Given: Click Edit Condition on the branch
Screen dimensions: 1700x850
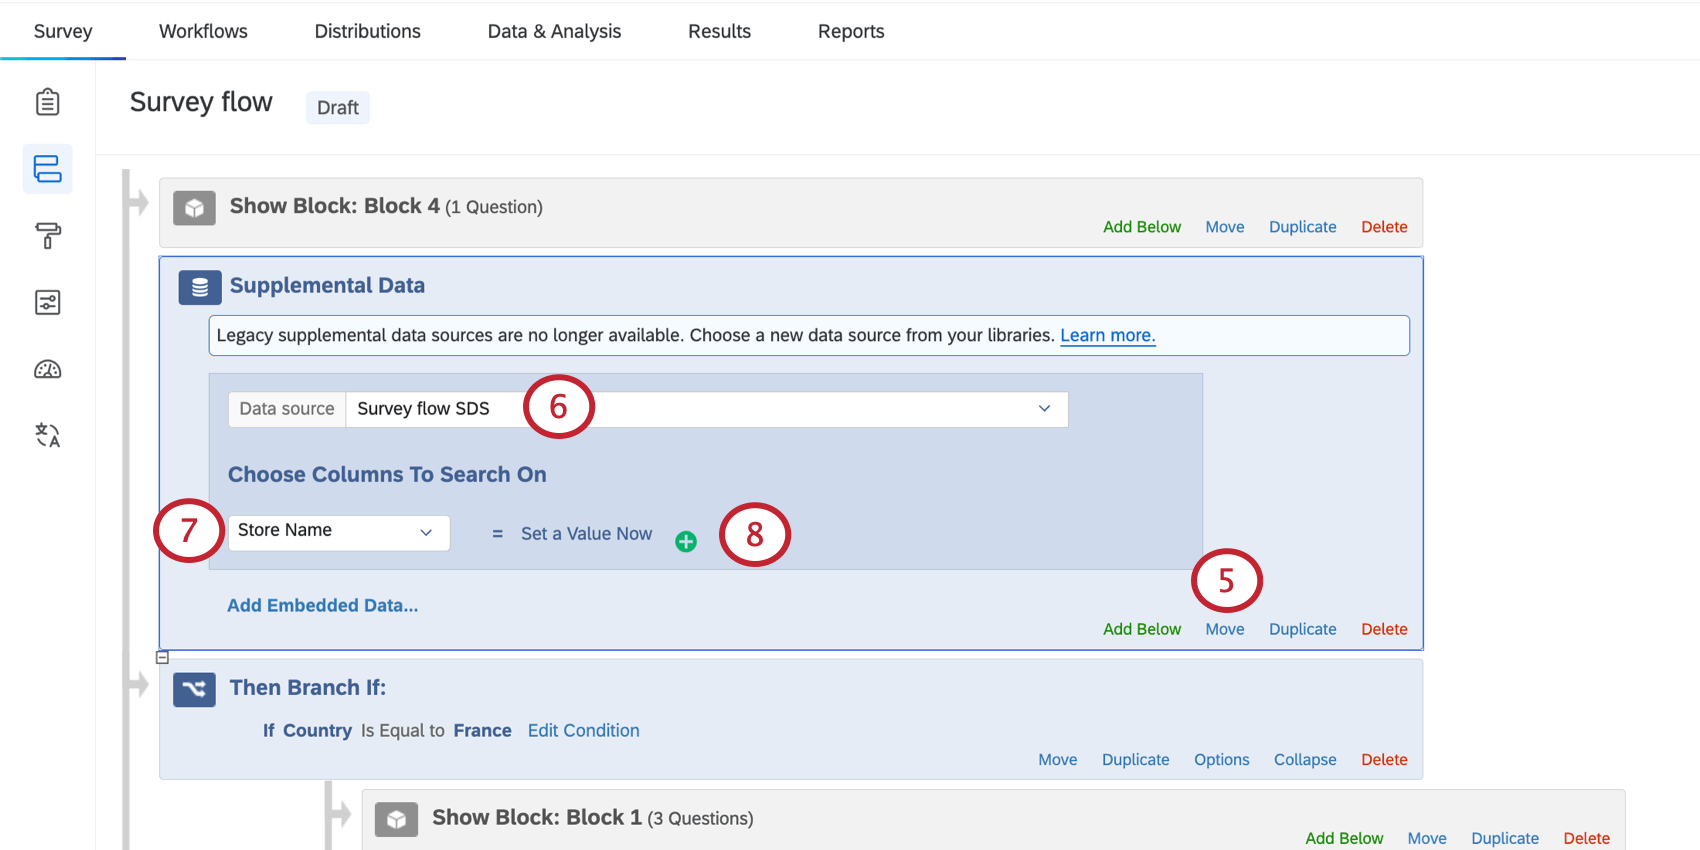Looking at the screenshot, I should pos(583,731).
